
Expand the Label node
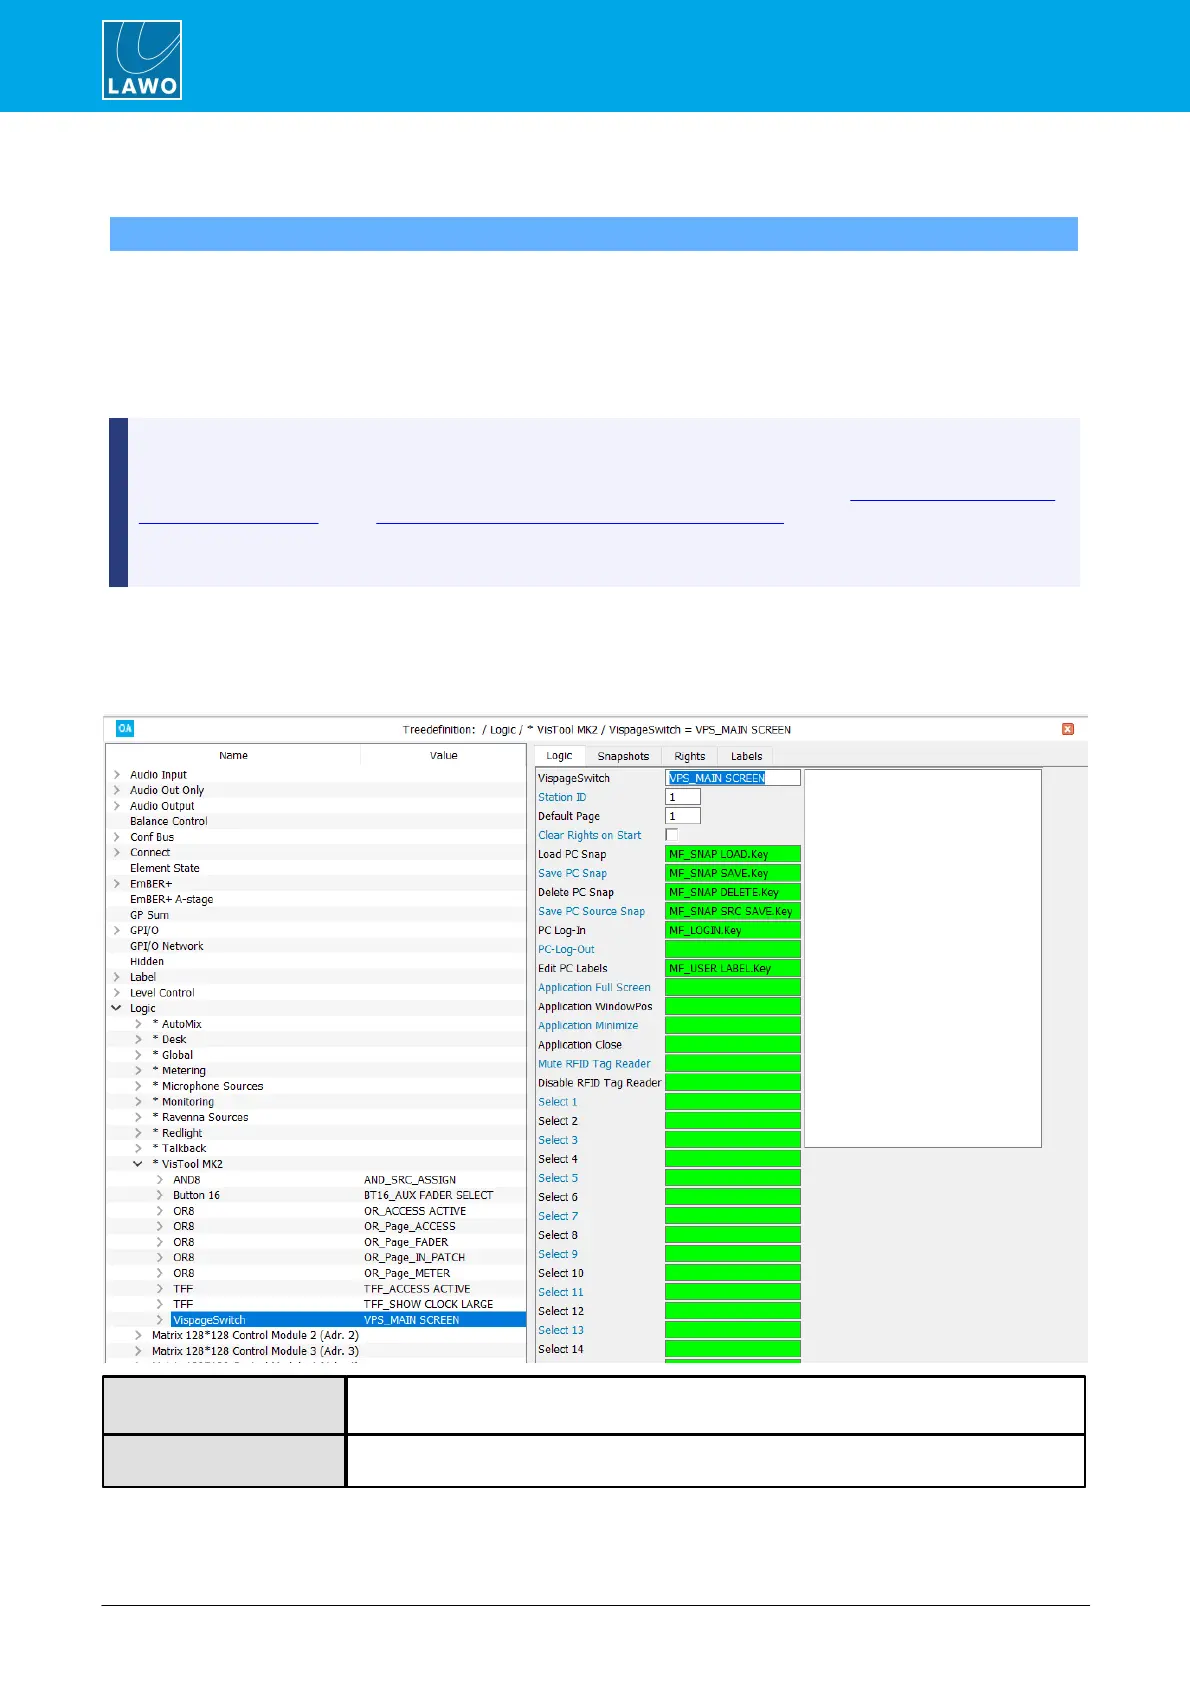click(117, 977)
